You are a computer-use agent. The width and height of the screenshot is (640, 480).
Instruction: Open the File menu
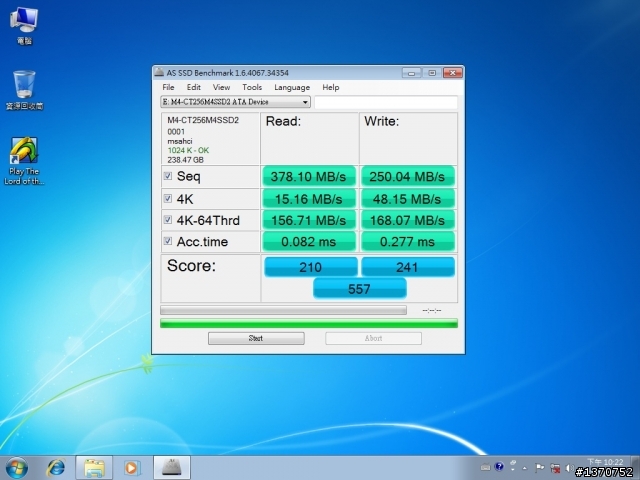[168, 87]
